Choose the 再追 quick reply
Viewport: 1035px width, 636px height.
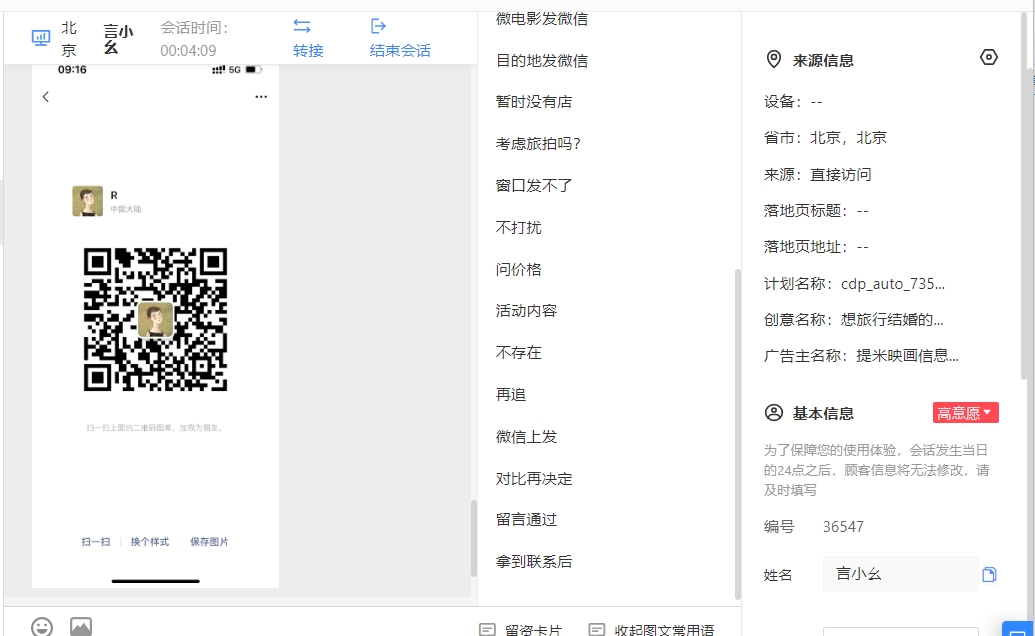pos(511,395)
